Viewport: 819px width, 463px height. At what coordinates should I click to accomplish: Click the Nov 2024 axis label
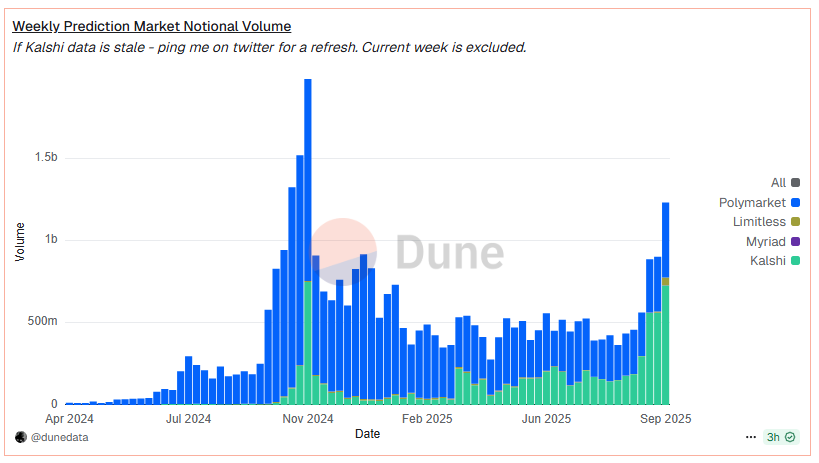308,419
